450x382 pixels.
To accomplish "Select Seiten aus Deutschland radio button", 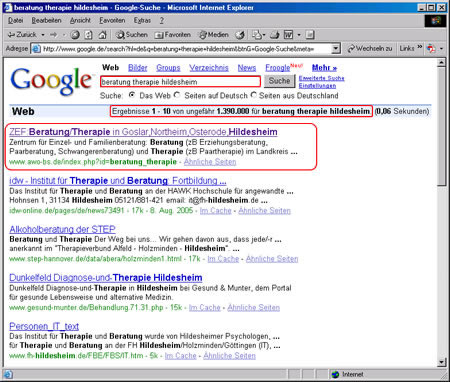I will tap(254, 95).
